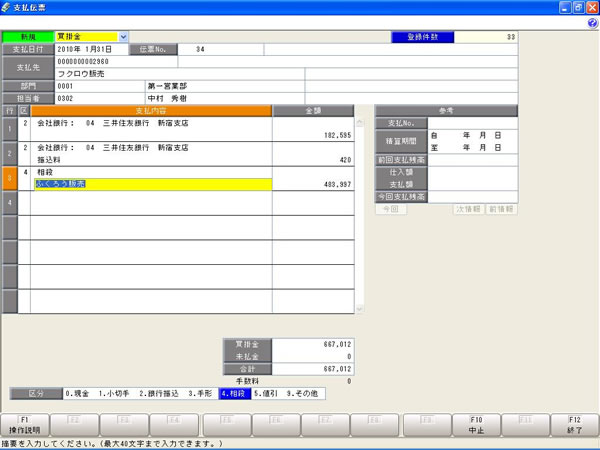Click the 振込料 text in row 2
Image resolution: width=600 pixels, height=450 pixels.
49,160
